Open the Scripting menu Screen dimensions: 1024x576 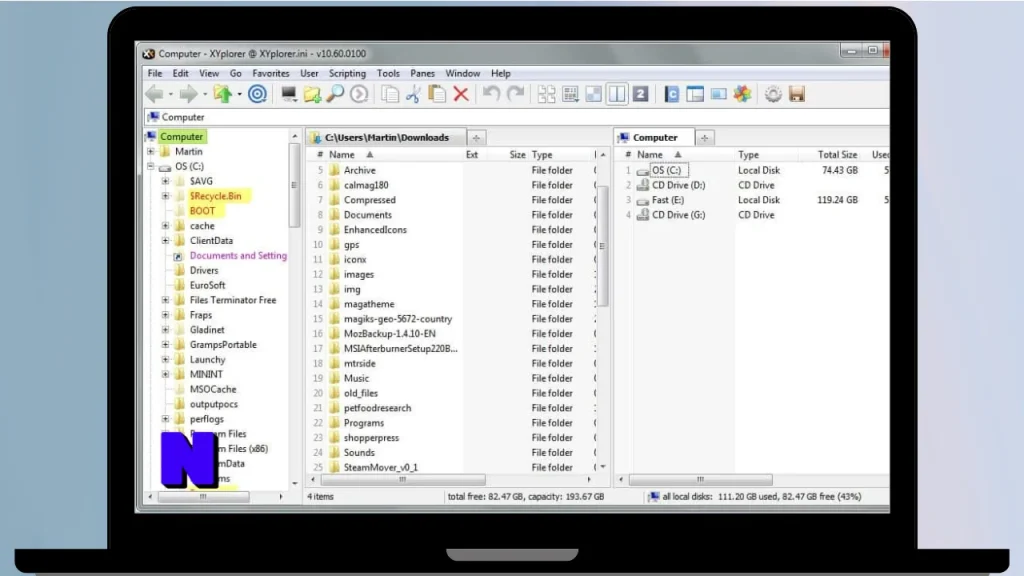pyautogui.click(x=347, y=74)
